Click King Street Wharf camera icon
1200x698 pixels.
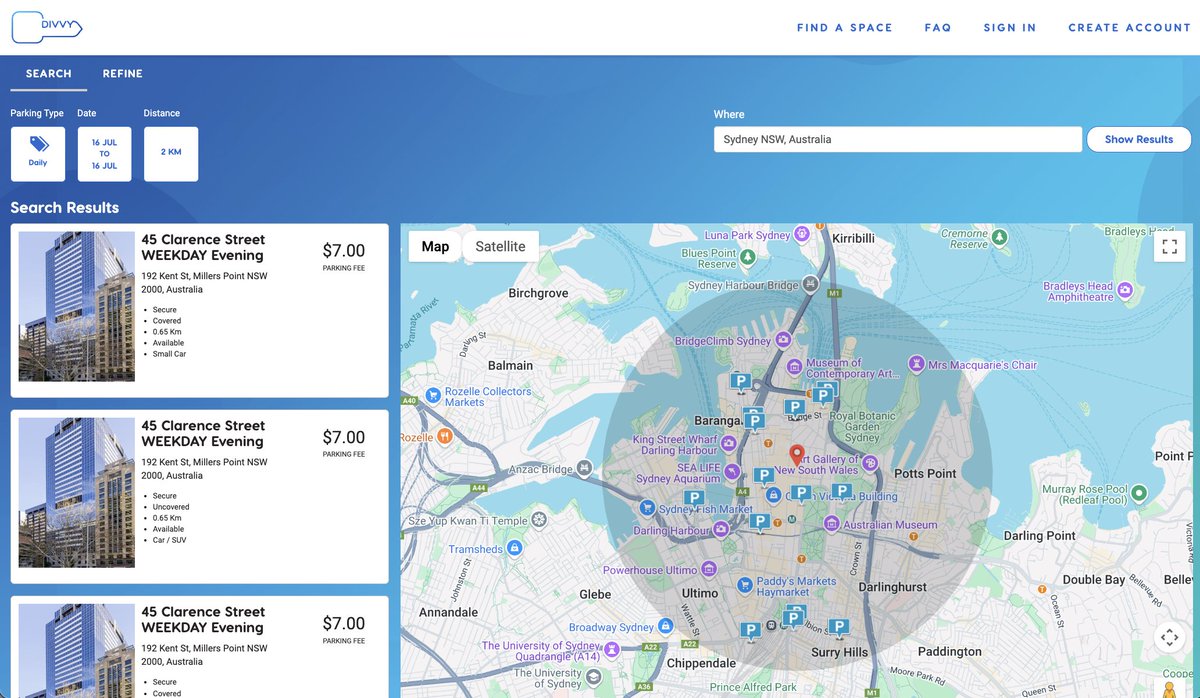coord(729,443)
